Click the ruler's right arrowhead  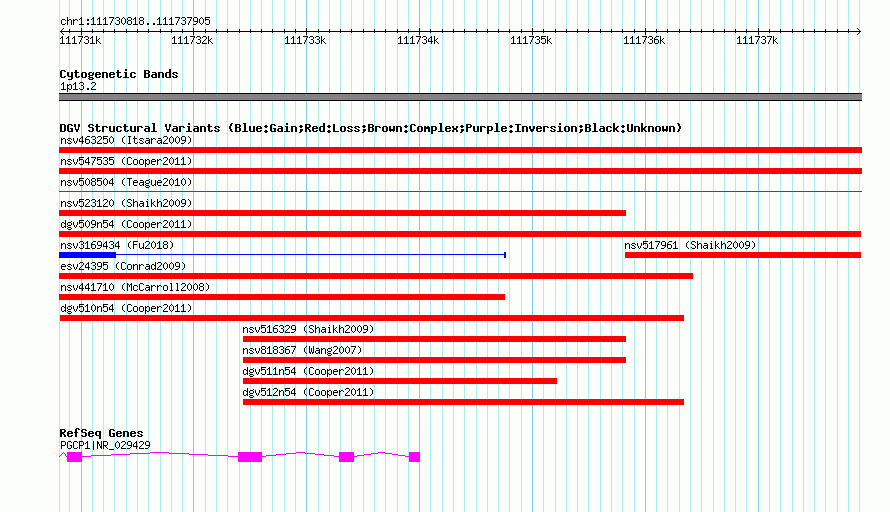tap(859, 31)
